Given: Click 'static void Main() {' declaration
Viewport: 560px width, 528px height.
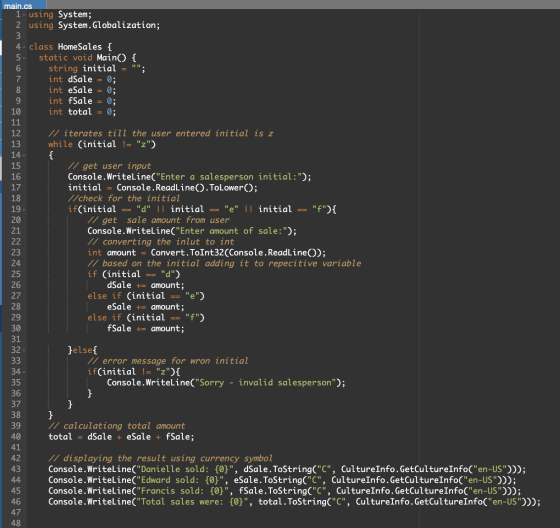Looking at the screenshot, I should [x=88, y=58].
